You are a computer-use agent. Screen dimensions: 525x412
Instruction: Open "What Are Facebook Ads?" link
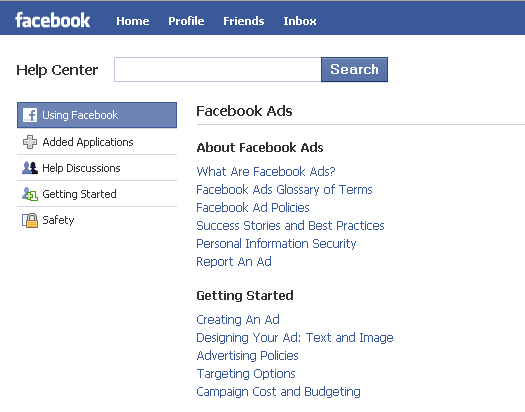(x=266, y=172)
